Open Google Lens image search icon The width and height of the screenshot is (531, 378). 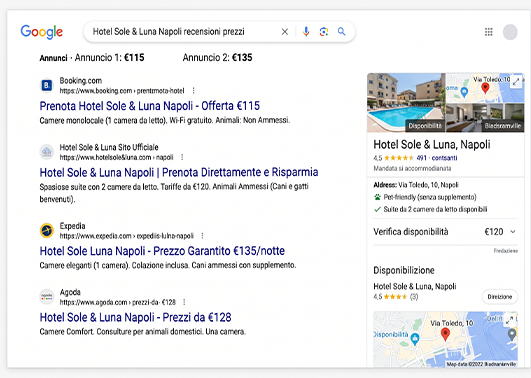[x=324, y=32]
